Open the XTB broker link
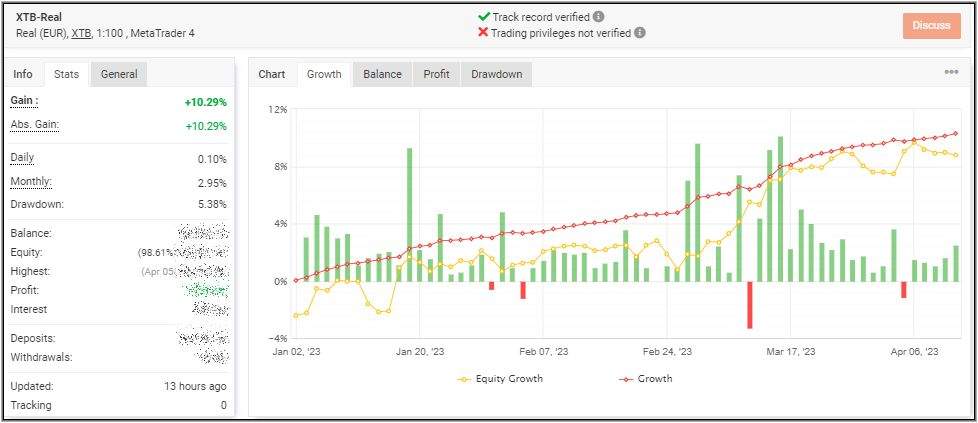Viewport: 978px width, 423px height. point(81,33)
